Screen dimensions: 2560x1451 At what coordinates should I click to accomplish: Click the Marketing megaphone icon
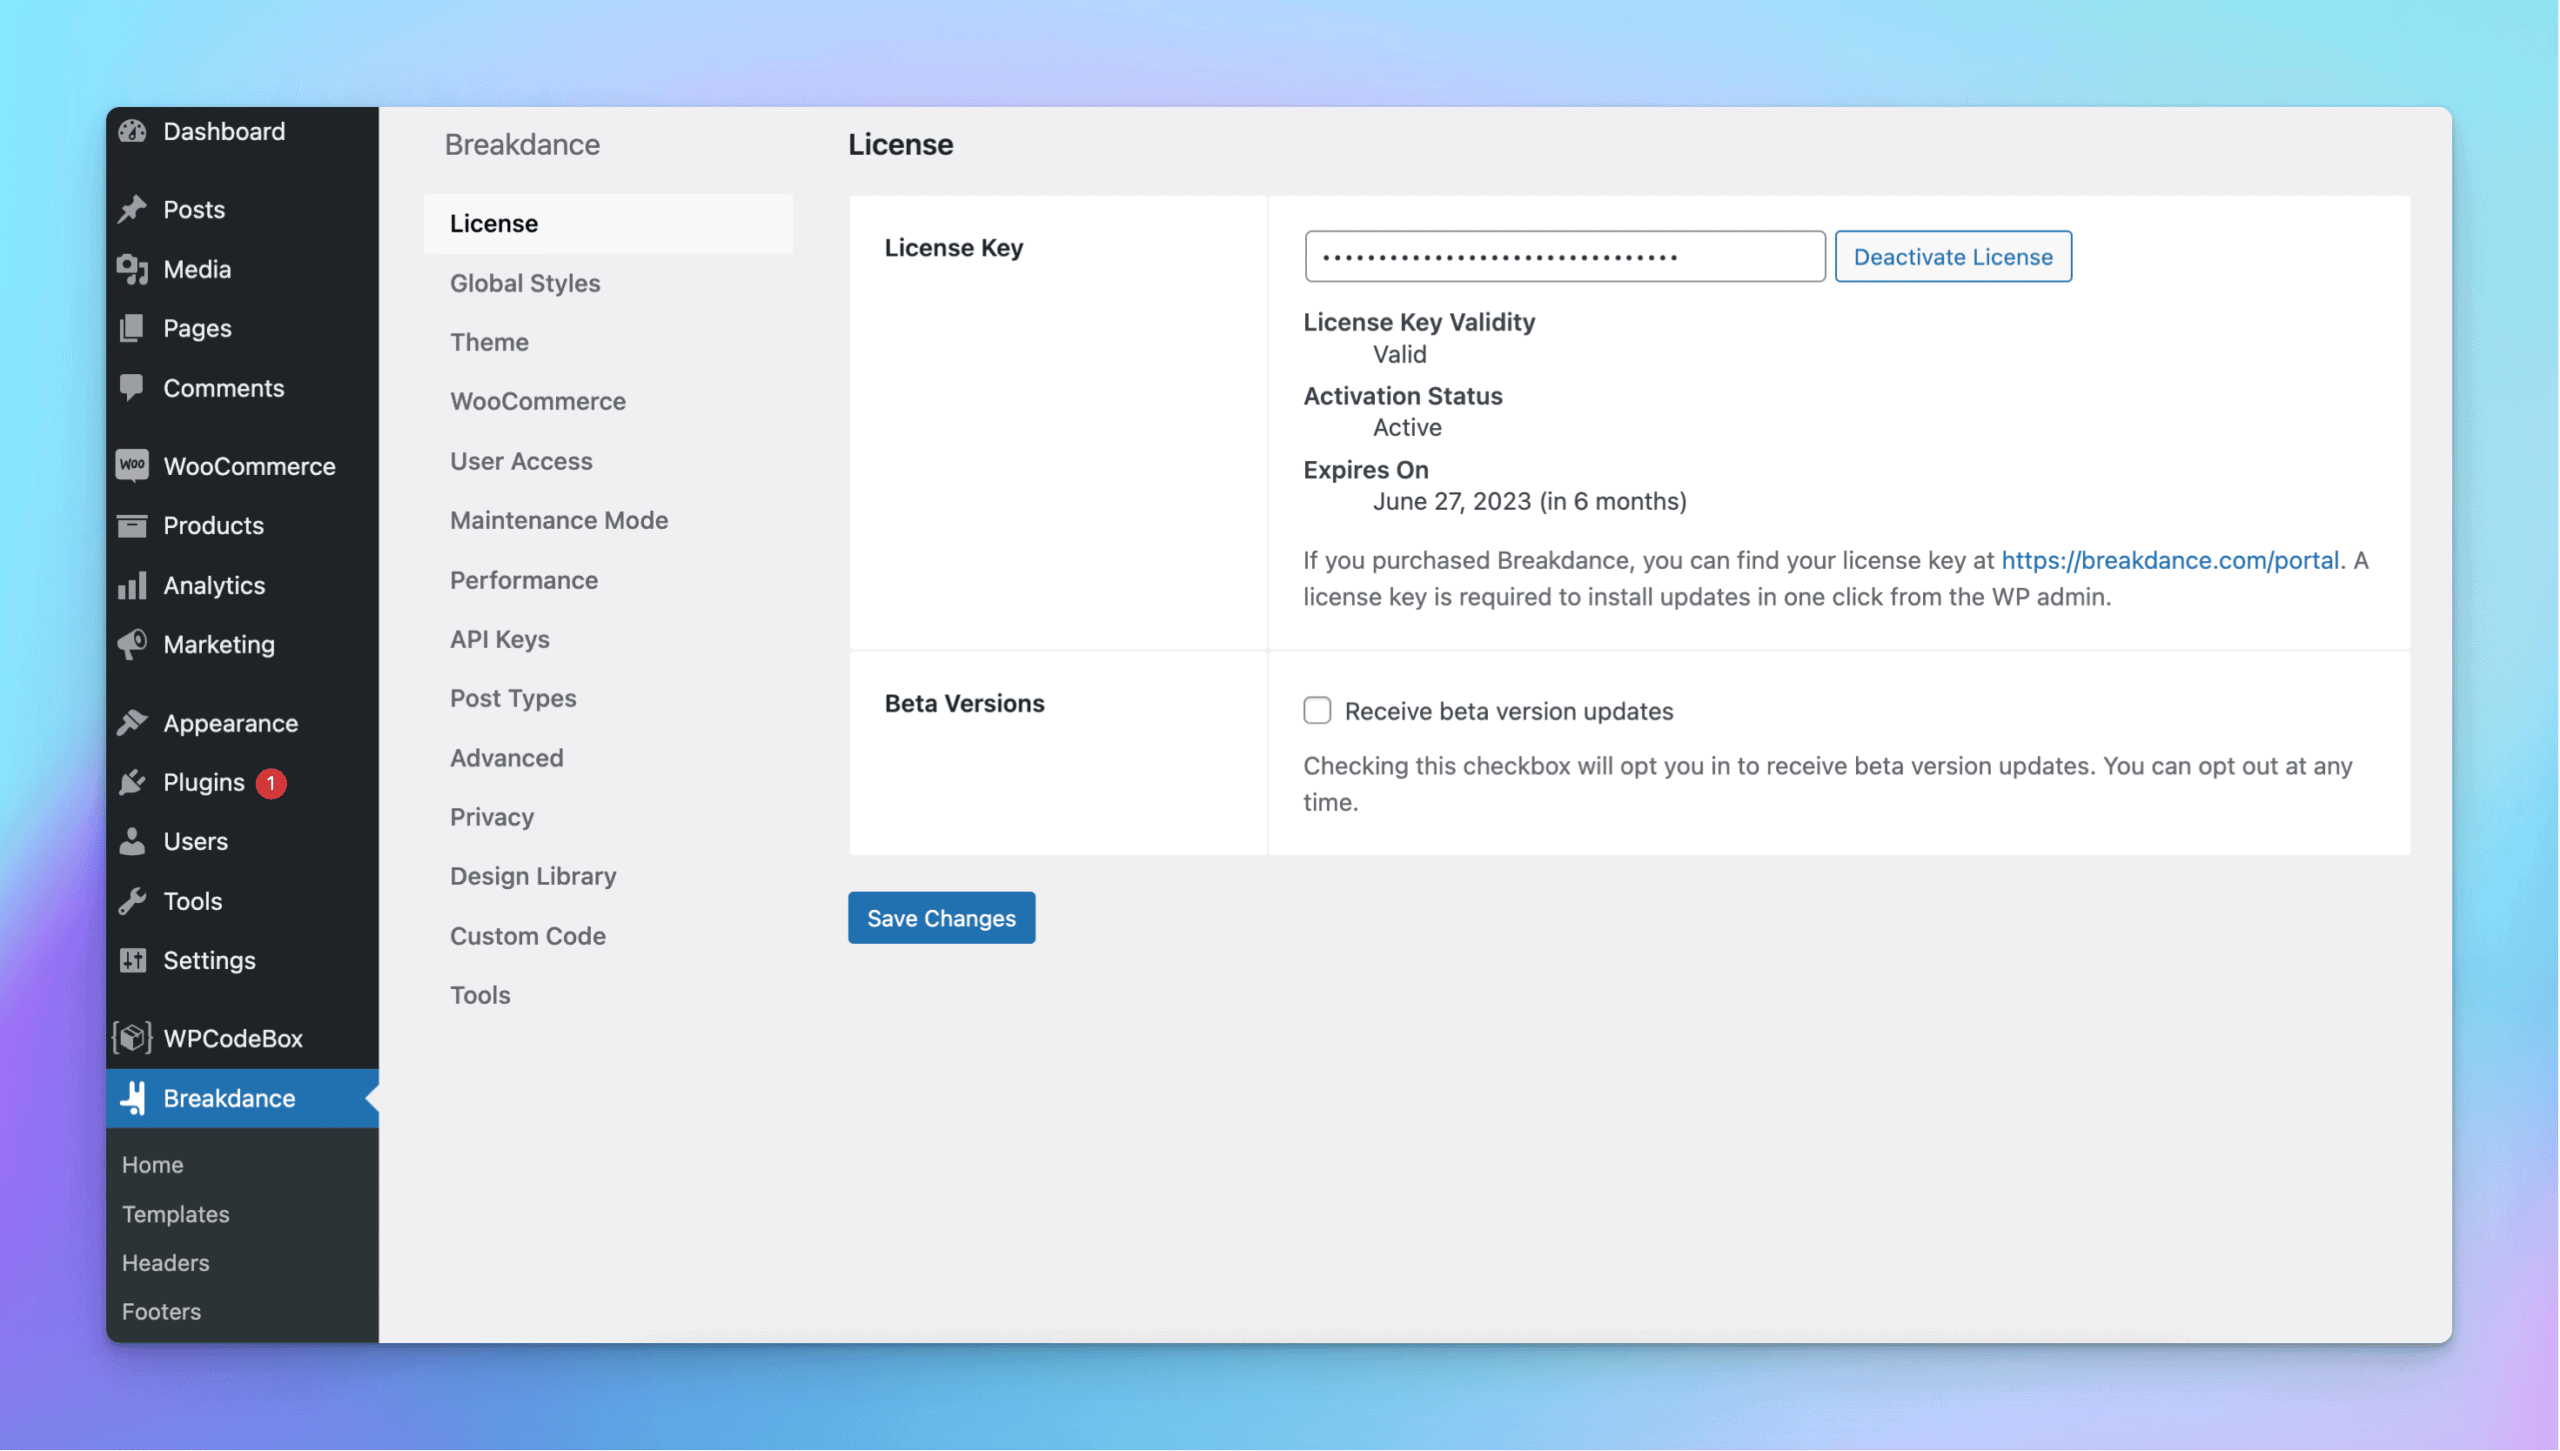[x=132, y=644]
